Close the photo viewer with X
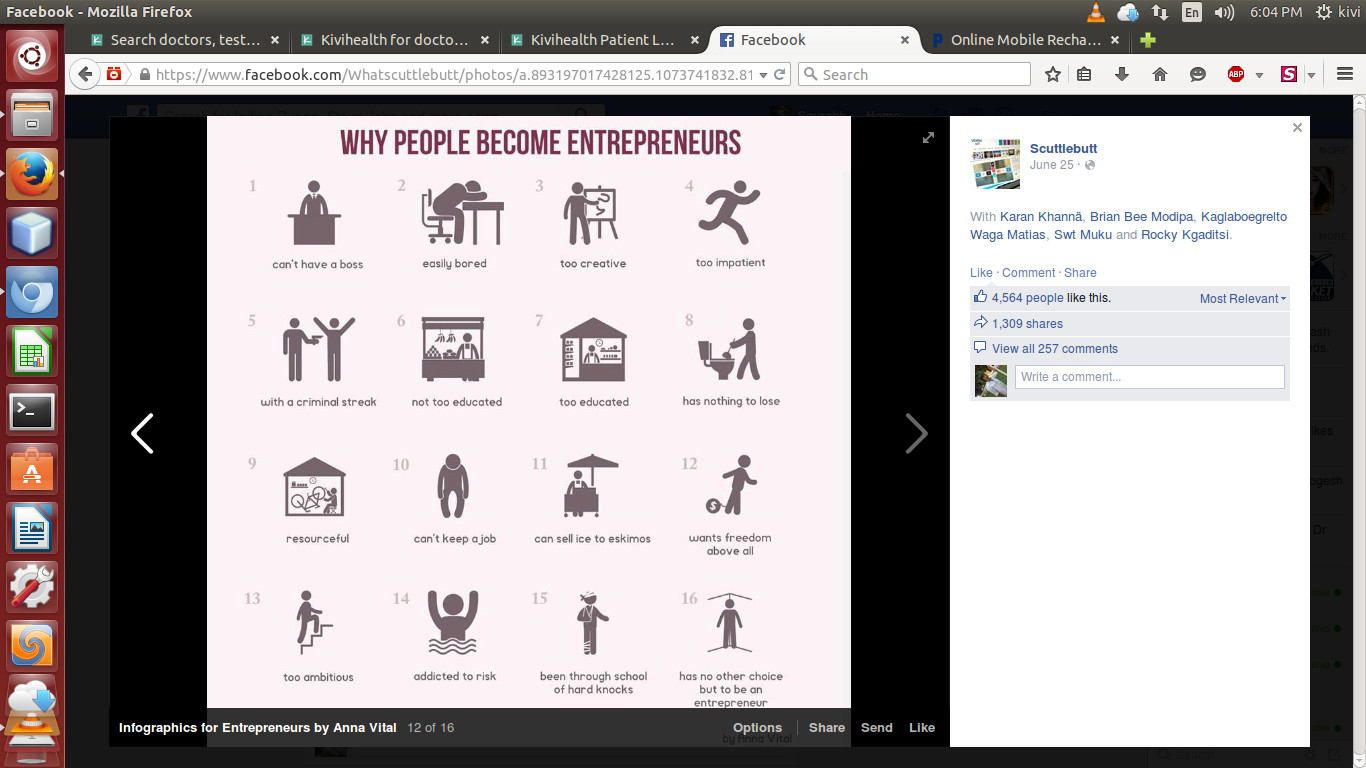Screen dimensions: 1366x768 1297,127
